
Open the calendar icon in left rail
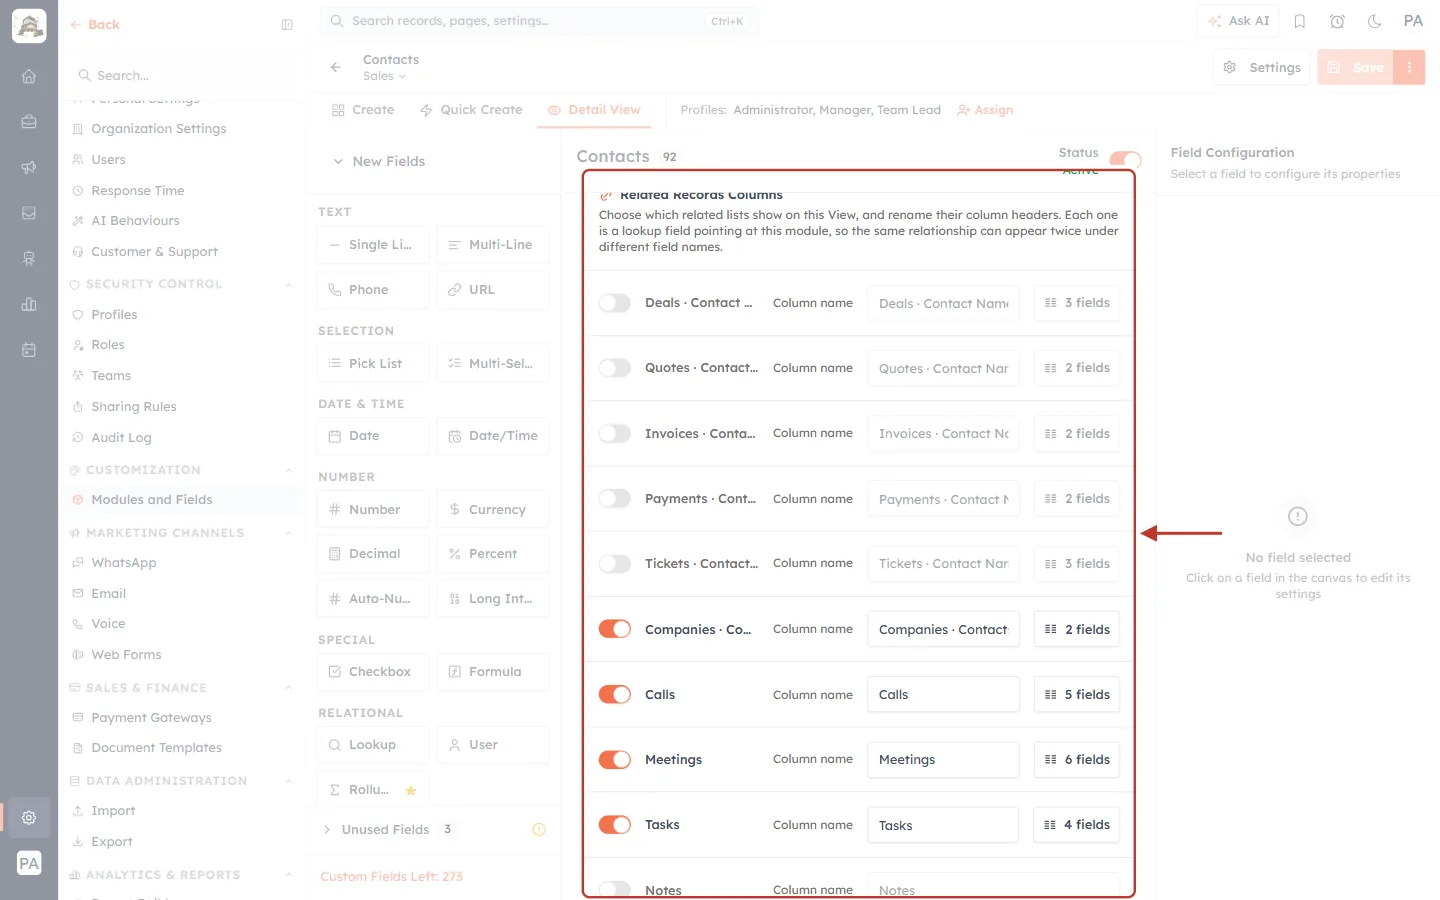tap(29, 350)
